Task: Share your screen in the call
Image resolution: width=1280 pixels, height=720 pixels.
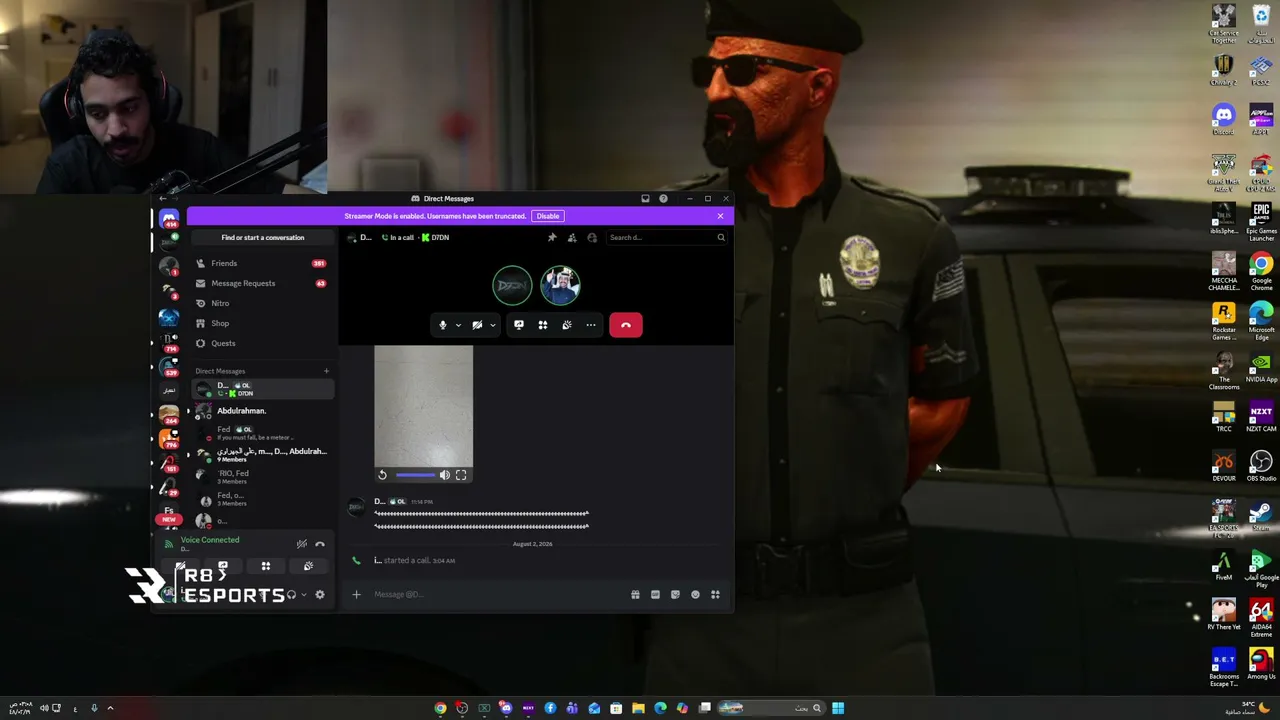Action: [x=518, y=325]
